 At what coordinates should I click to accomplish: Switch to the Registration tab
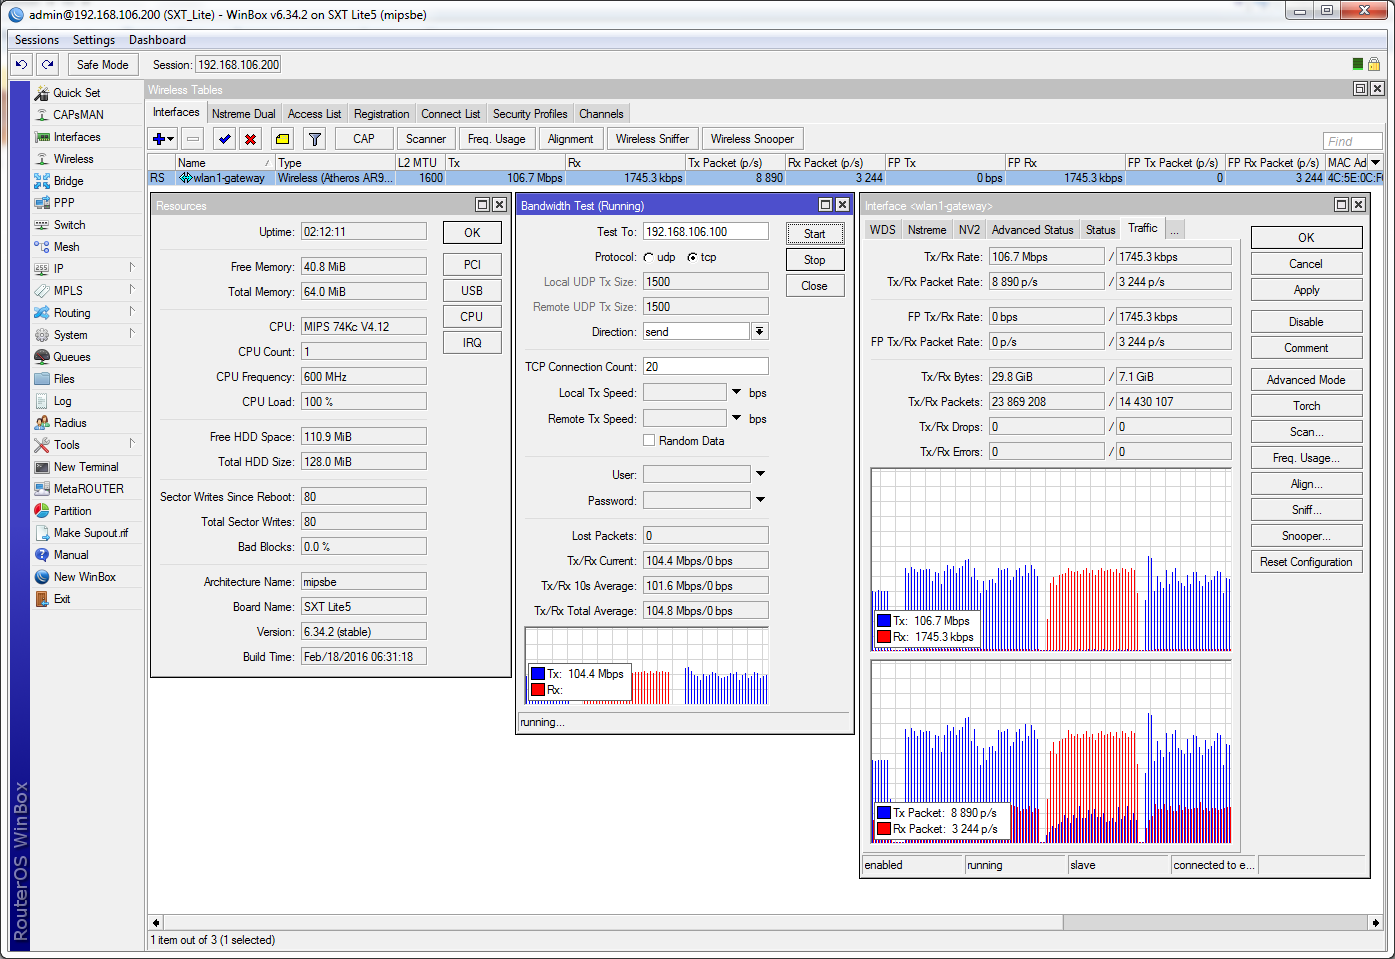[x=381, y=114]
